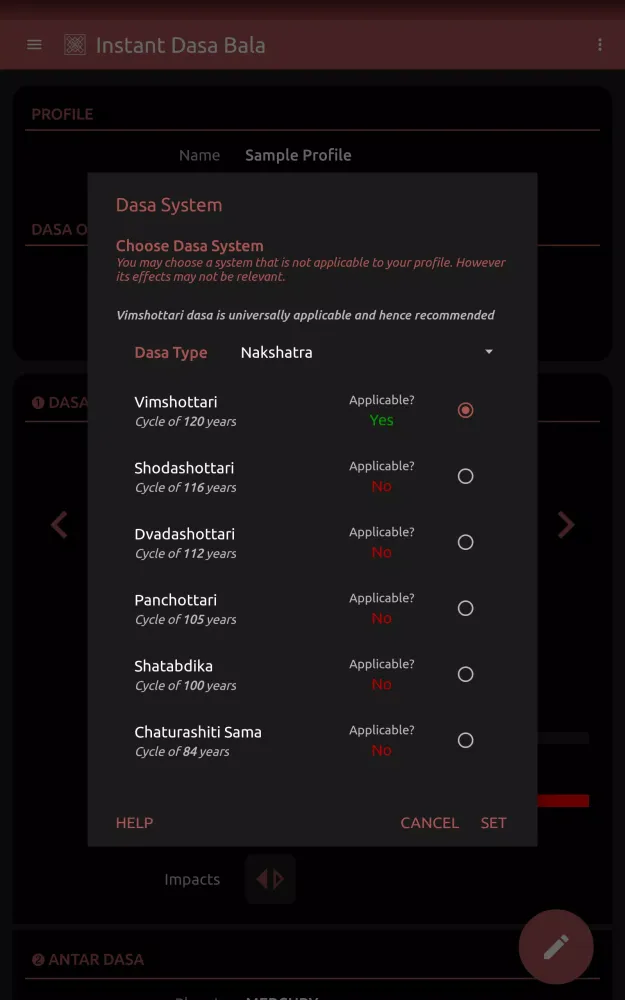Go to next dasa with right arrow

coord(566,524)
